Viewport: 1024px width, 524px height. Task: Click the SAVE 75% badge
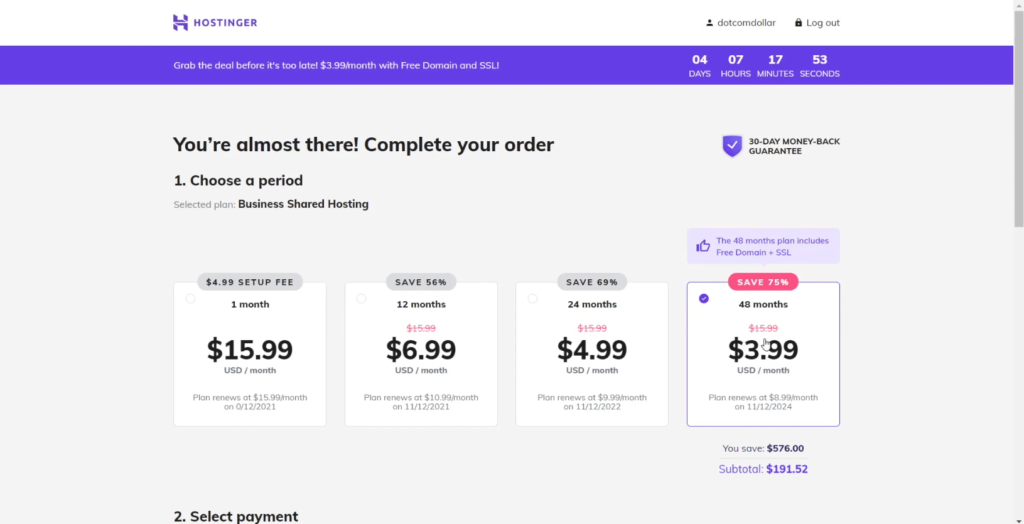(x=763, y=282)
